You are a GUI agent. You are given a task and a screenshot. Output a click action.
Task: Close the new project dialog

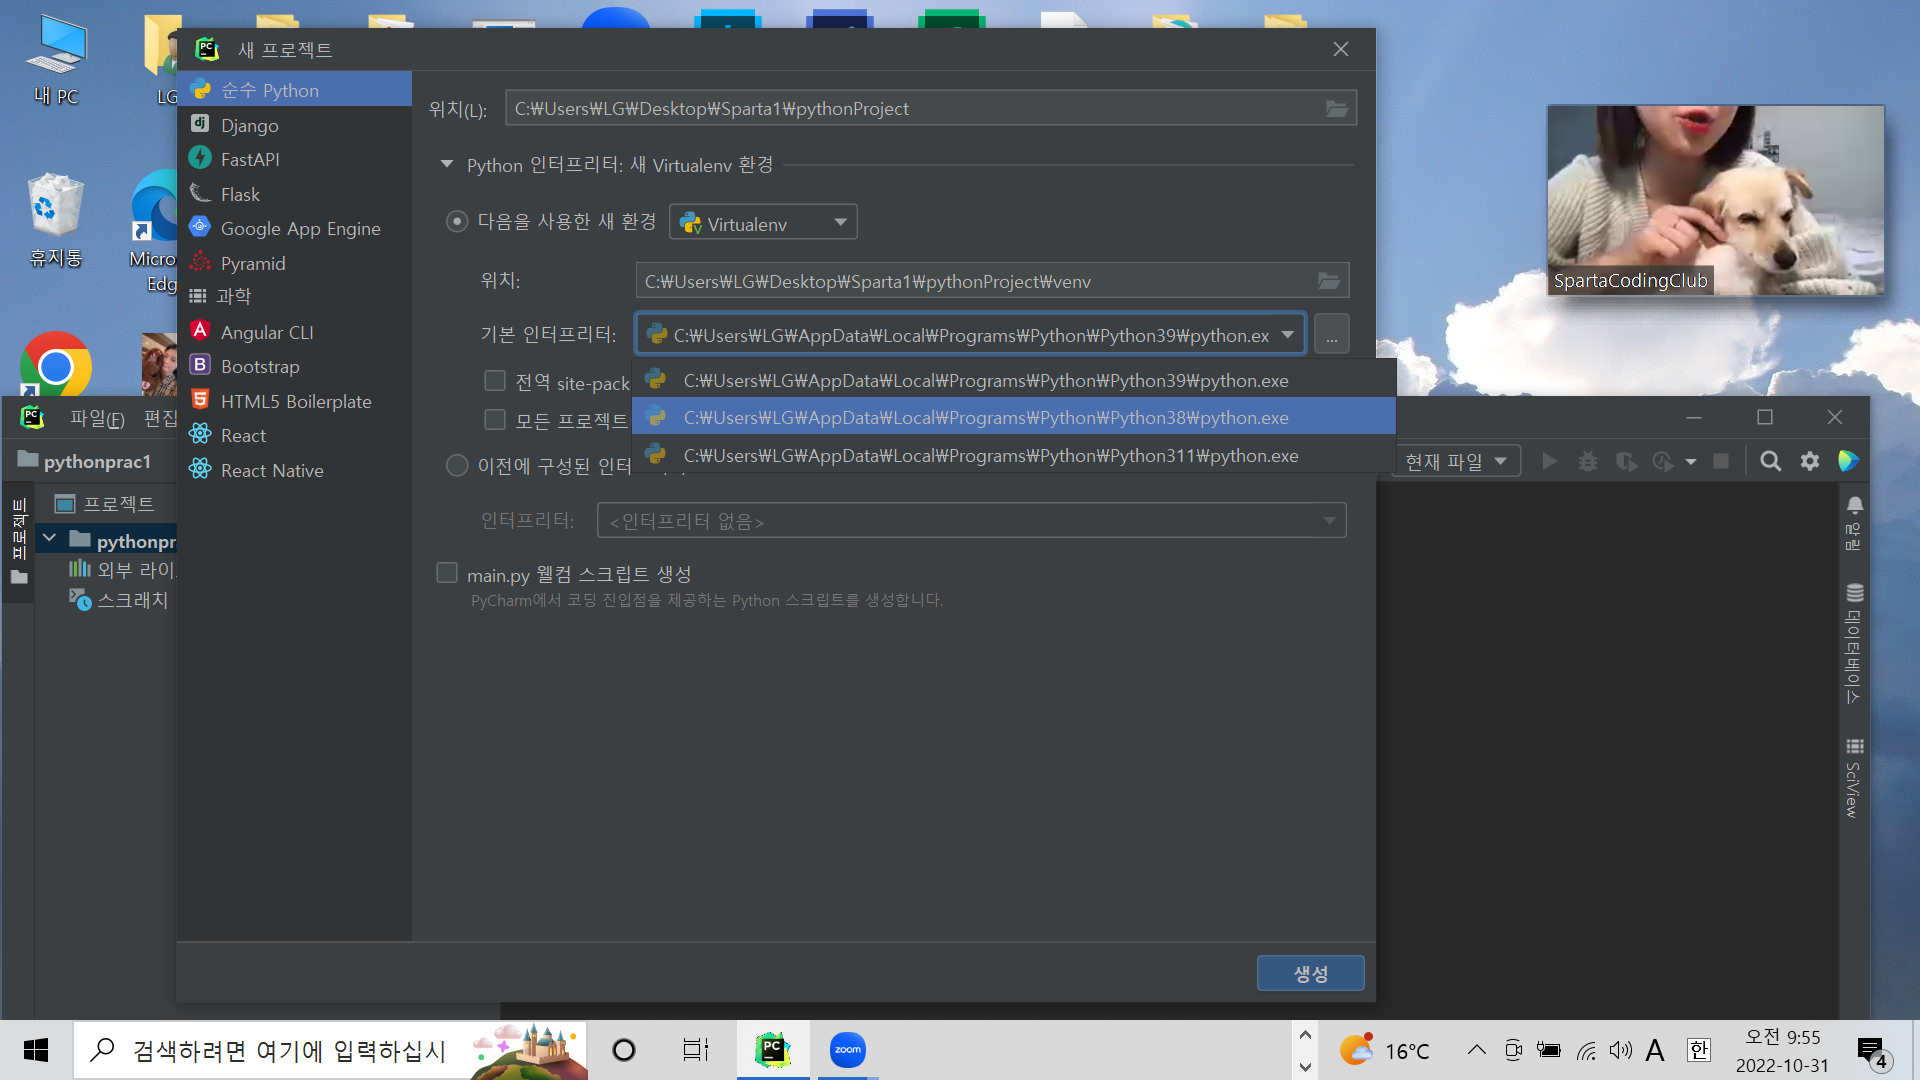1341,49
